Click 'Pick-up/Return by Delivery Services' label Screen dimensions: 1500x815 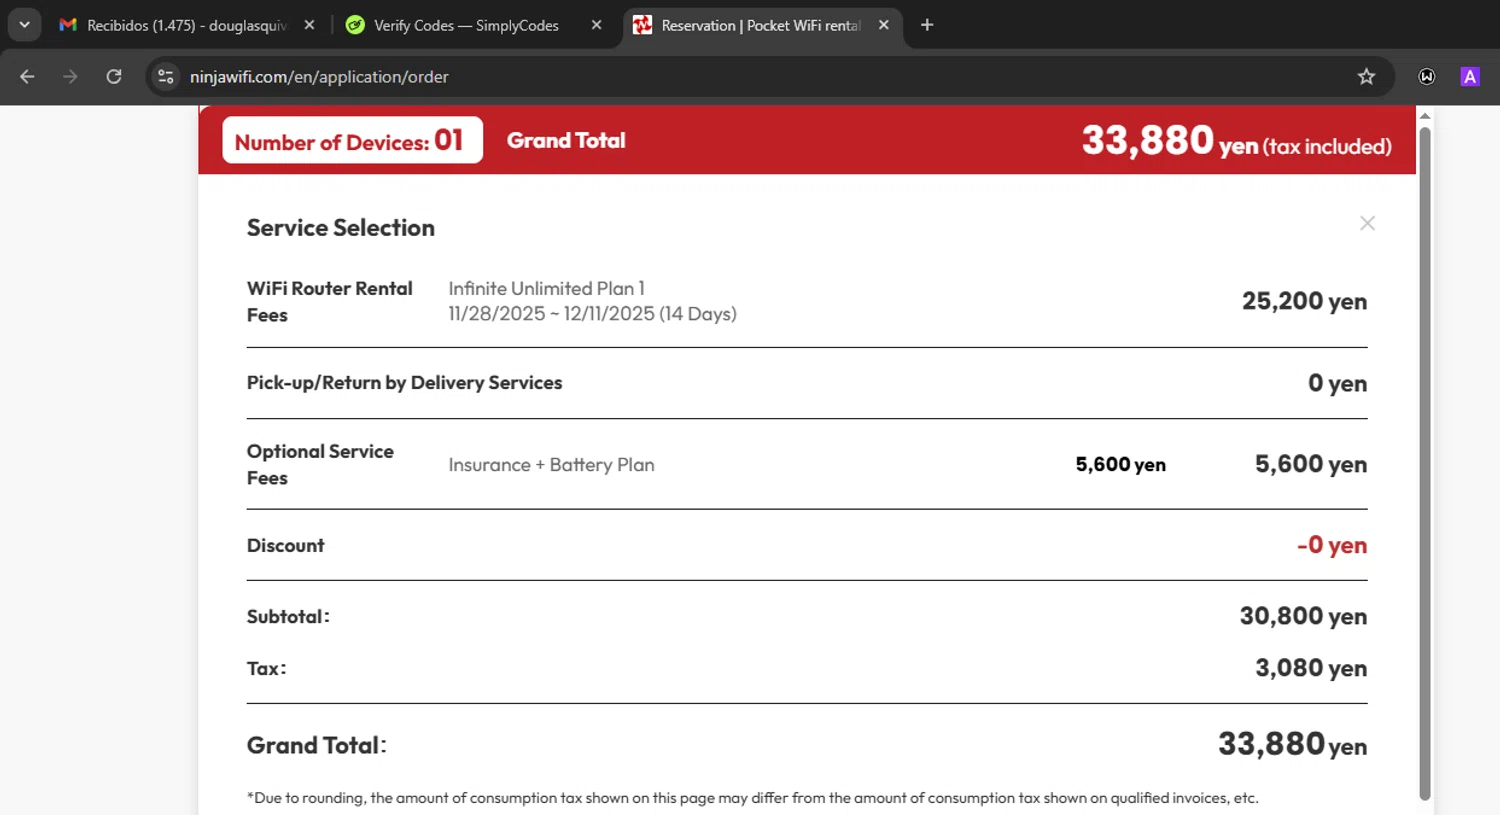(404, 382)
